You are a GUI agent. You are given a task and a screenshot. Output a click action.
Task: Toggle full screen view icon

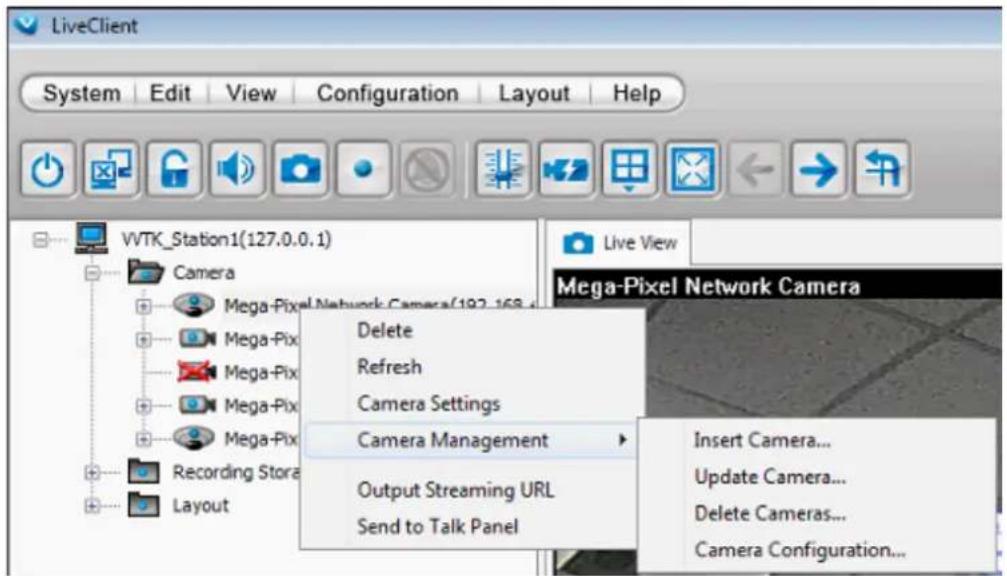click(692, 170)
